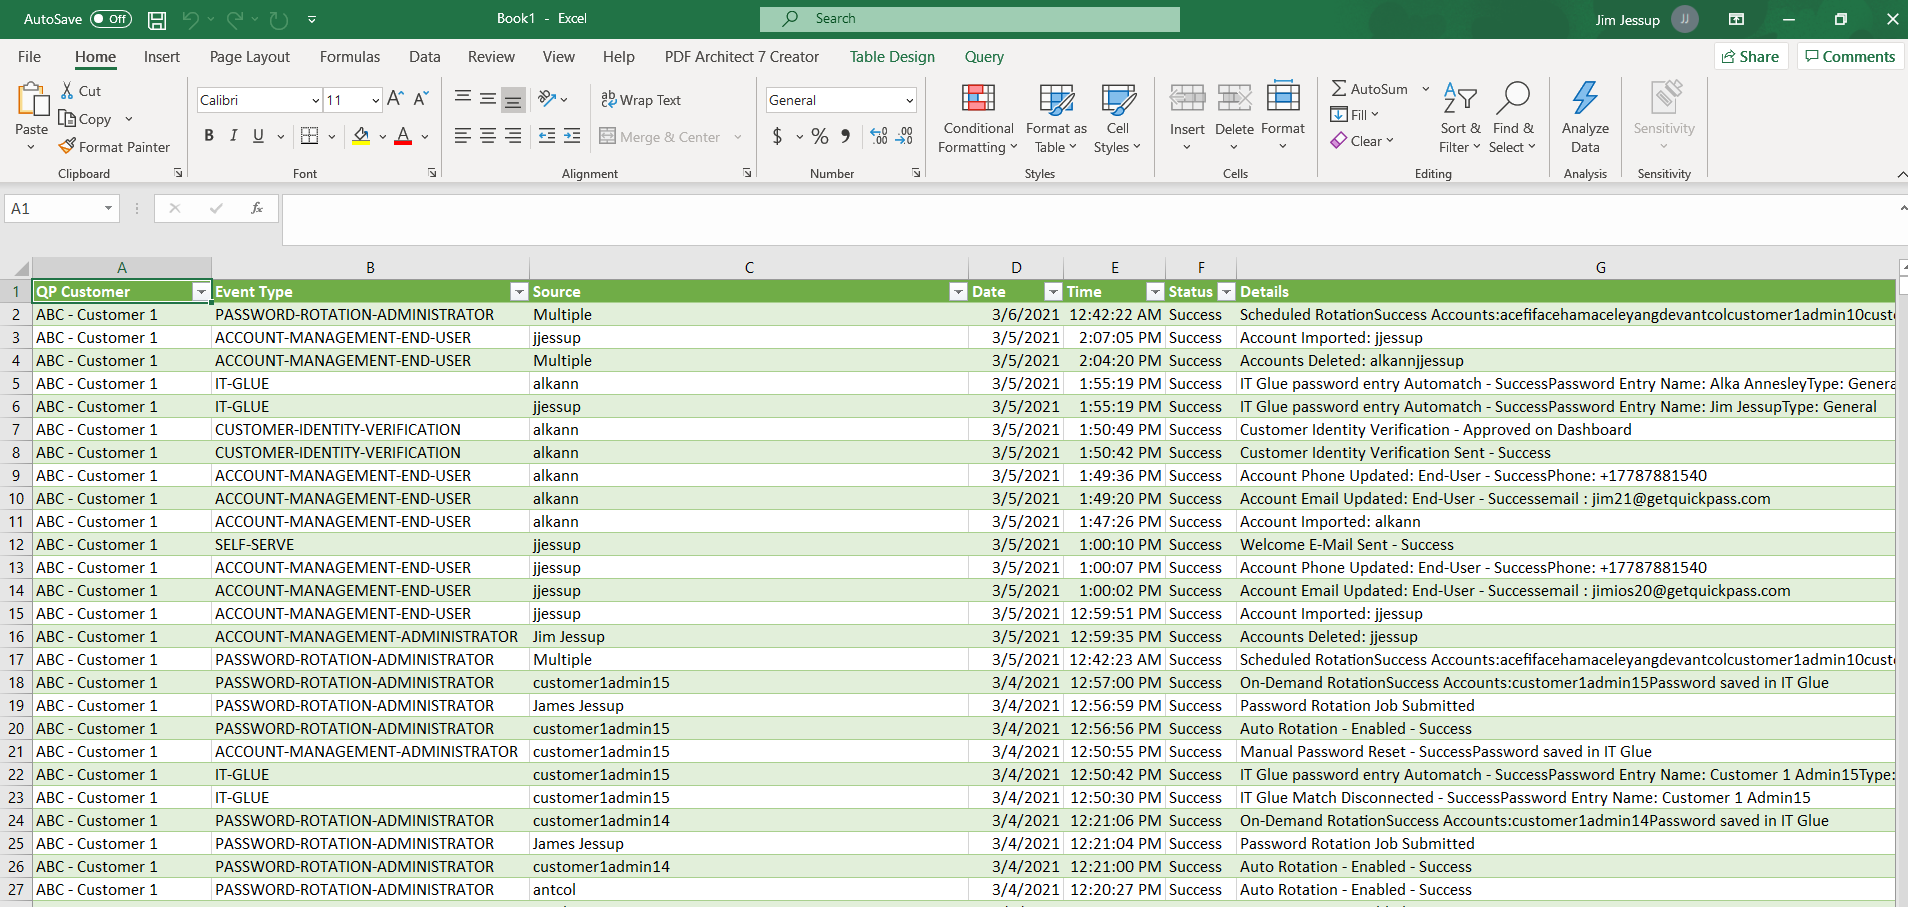Click the Search box in title bar
1908x907 pixels.
pos(969,19)
